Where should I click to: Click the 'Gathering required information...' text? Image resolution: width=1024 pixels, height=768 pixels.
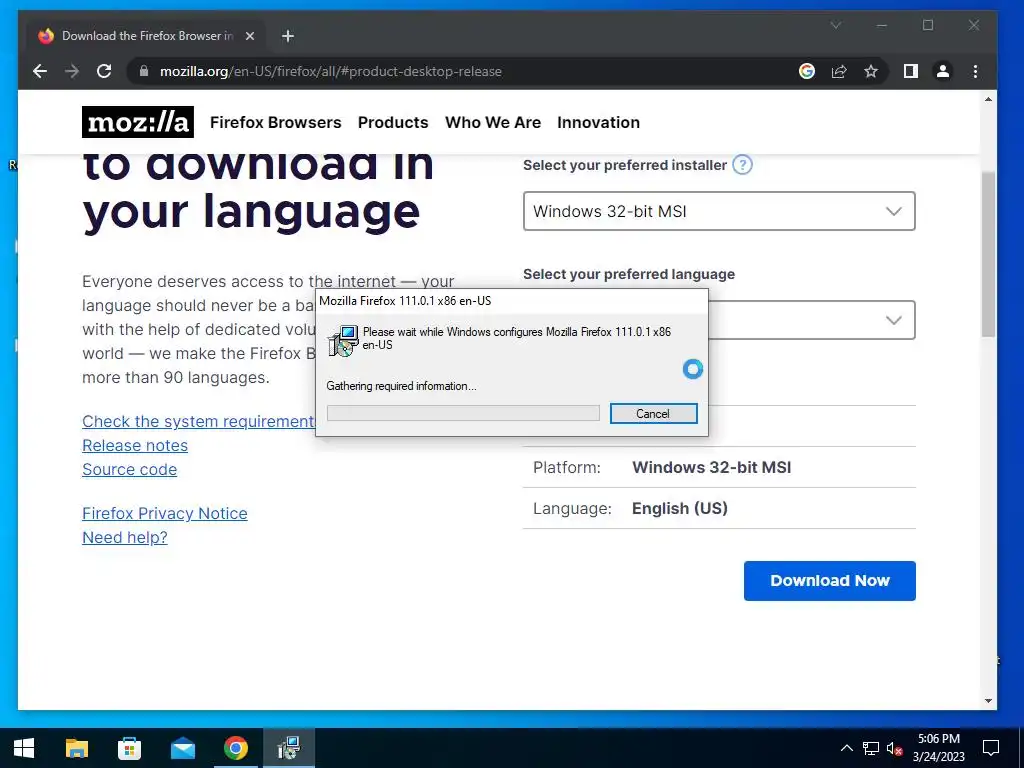(402, 386)
